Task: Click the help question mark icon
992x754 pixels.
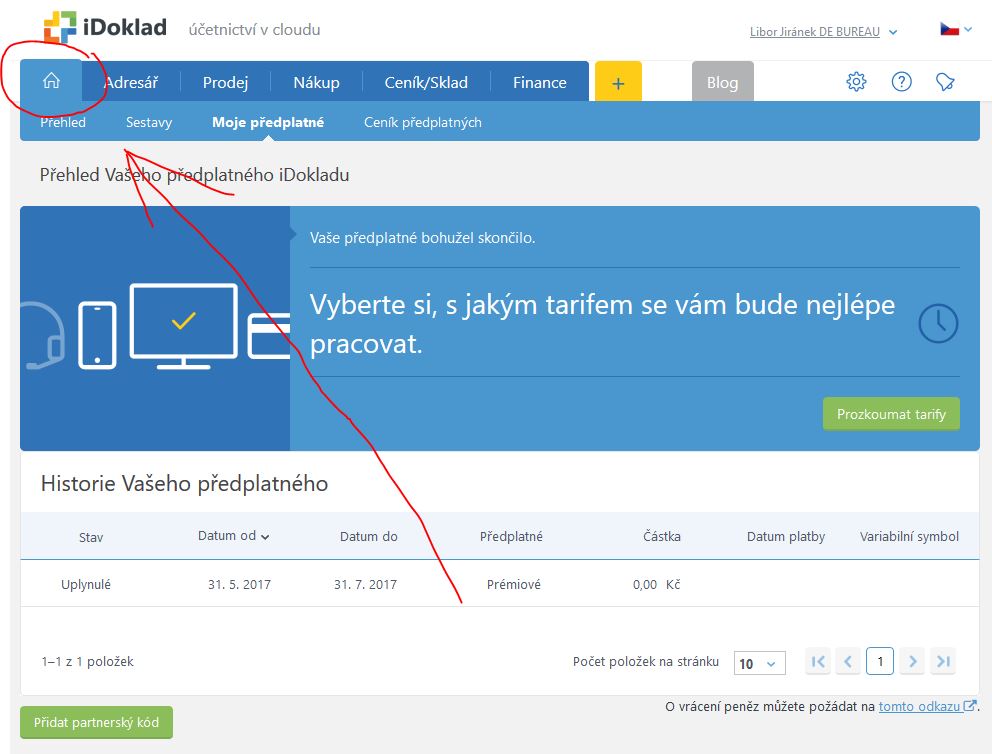Action: [901, 82]
